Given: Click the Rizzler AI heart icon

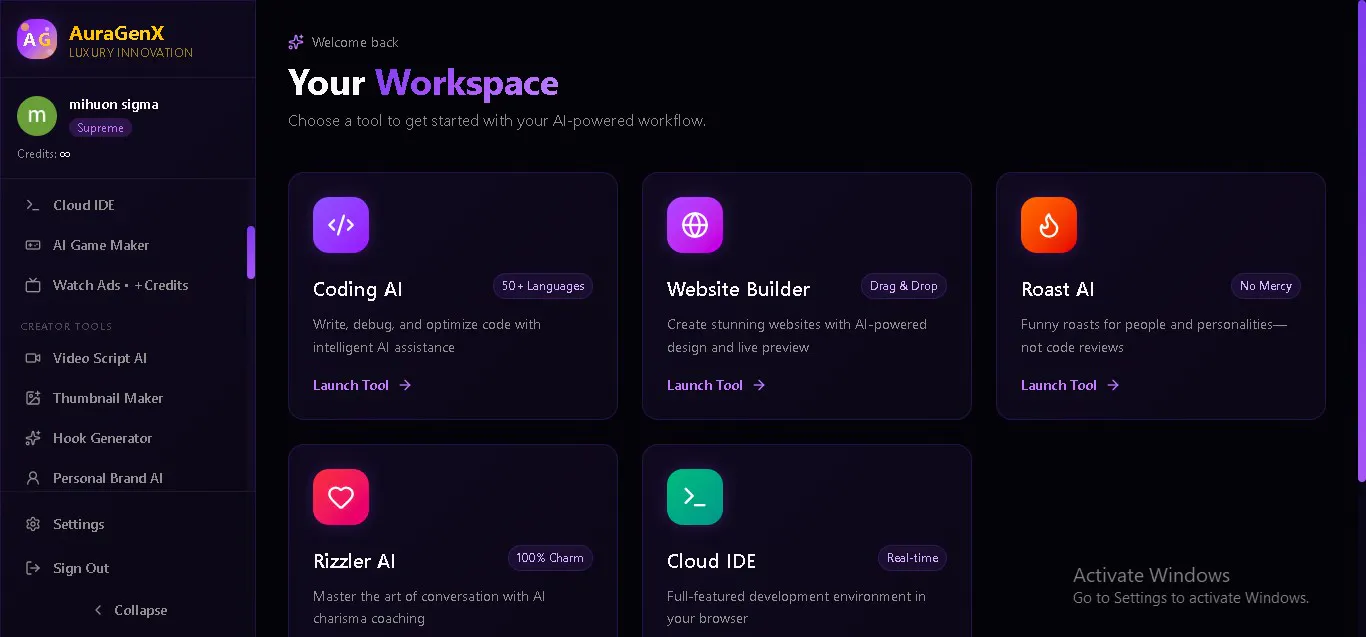Looking at the screenshot, I should pos(341,497).
